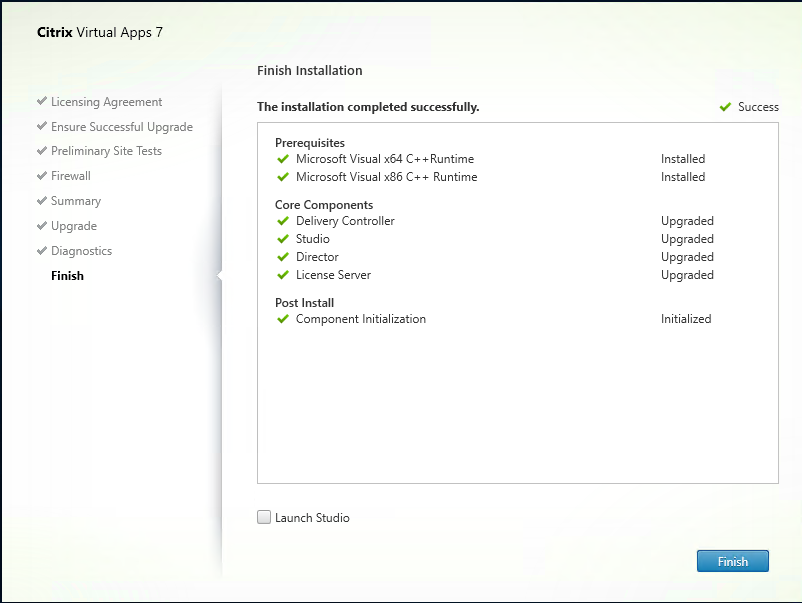Click the Installed status for x64 C++Runtime
Viewport: 802px width, 603px height.
point(683,159)
